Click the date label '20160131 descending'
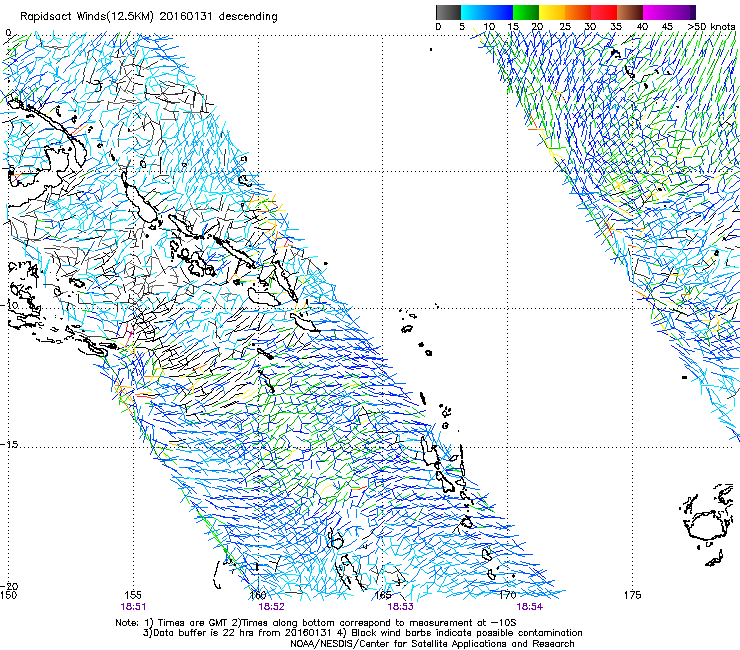740x650 pixels. pyautogui.click(x=219, y=17)
